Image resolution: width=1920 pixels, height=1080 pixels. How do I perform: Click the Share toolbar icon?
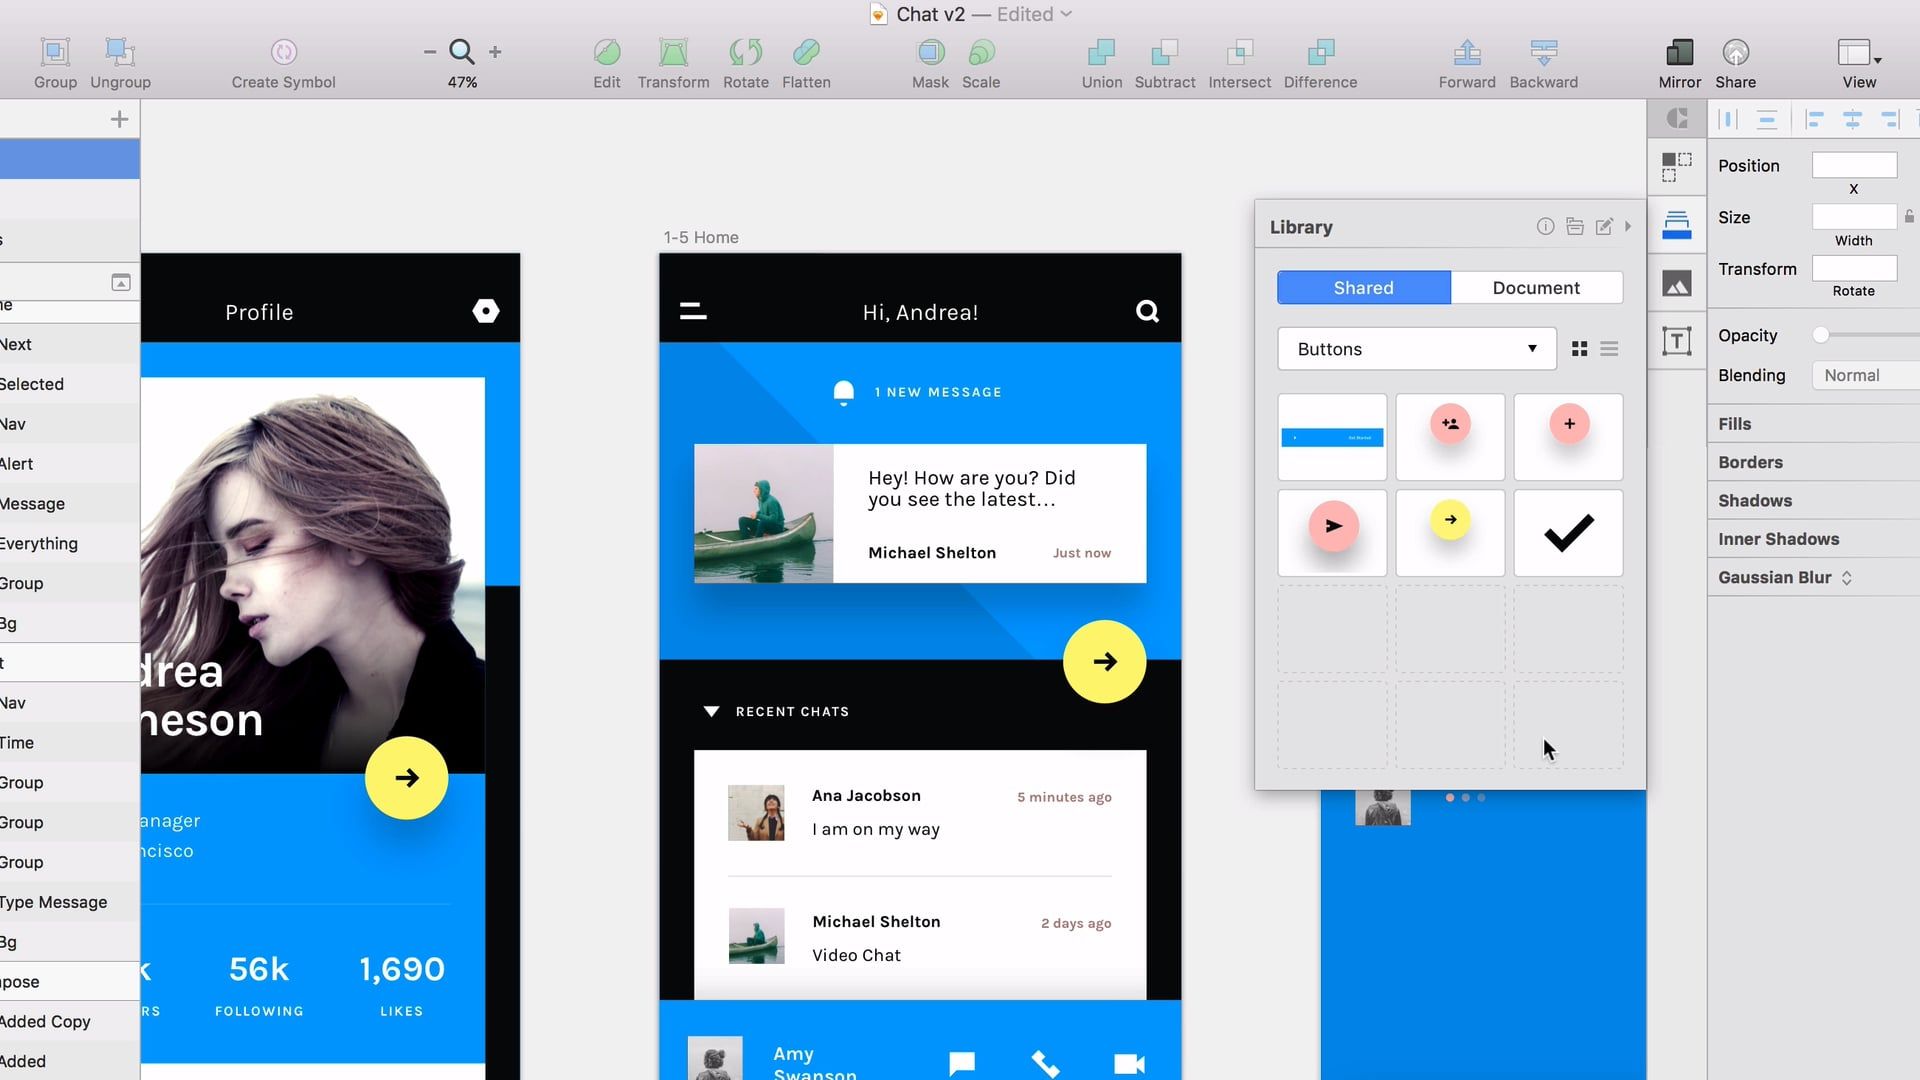click(1736, 52)
